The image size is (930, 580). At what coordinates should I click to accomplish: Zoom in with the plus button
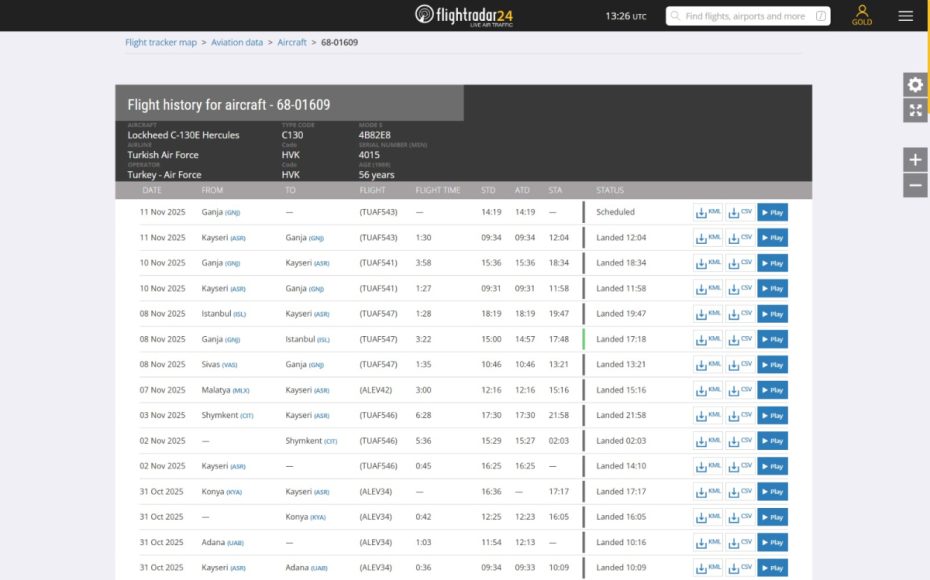click(915, 160)
